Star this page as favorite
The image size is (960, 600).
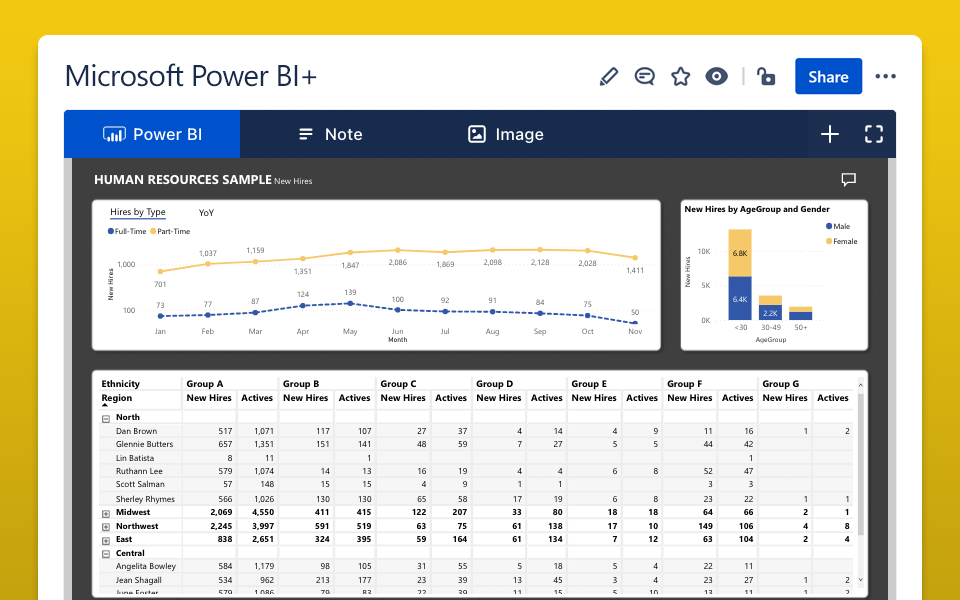pos(680,77)
